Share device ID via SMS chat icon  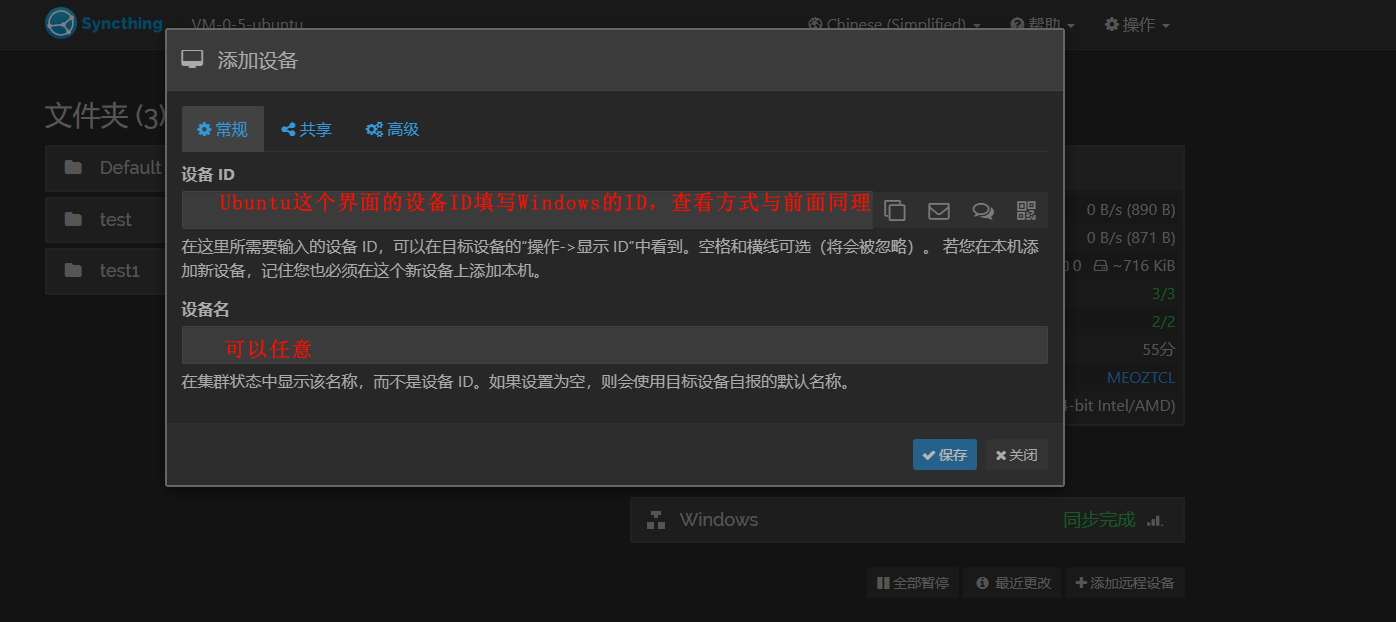(x=983, y=210)
